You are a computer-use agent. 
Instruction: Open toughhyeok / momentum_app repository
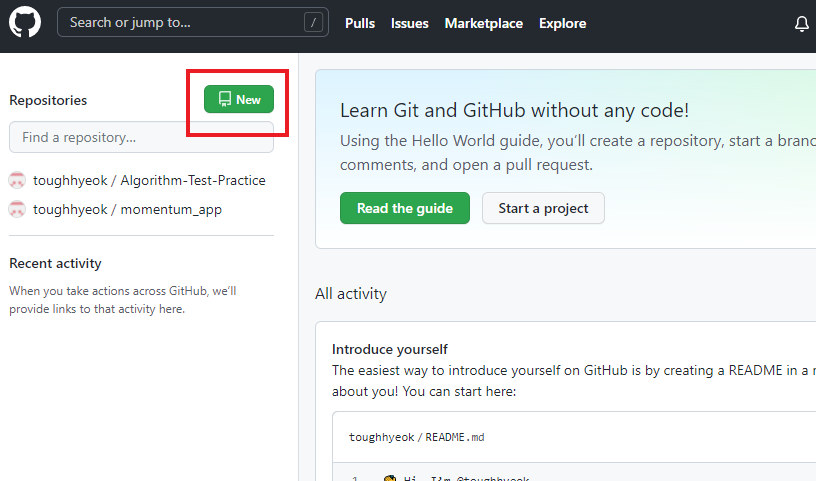[128, 209]
